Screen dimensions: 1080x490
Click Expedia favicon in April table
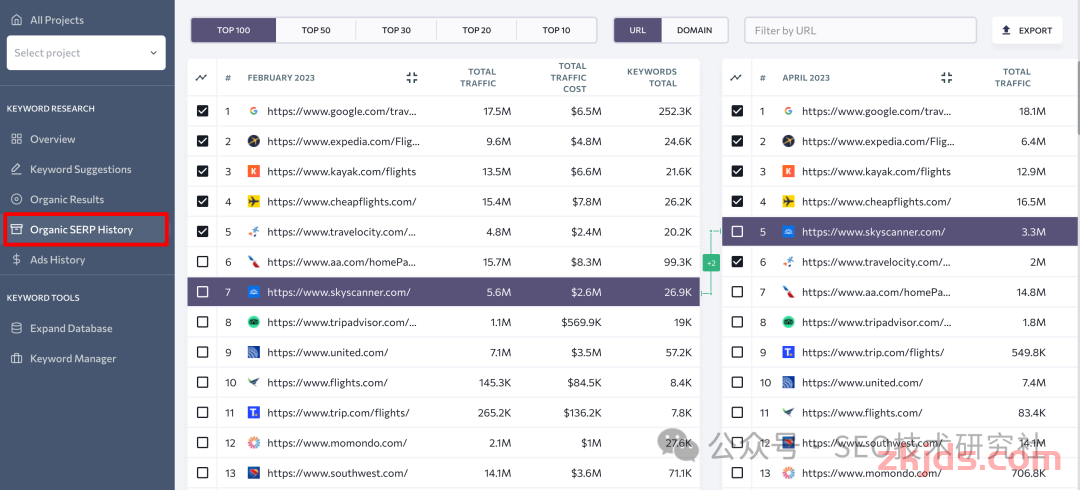(789, 141)
